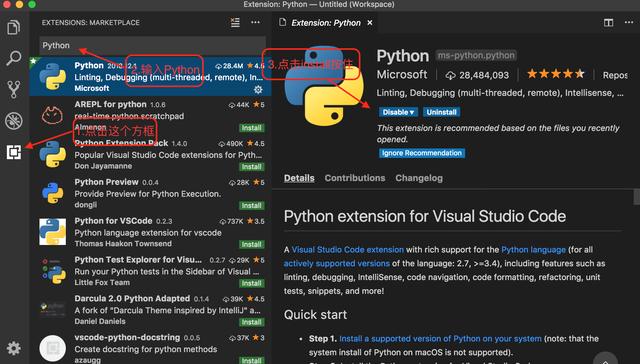The height and width of the screenshot is (364, 640).
Task: Click the Quick start heading
Action: click(316, 315)
